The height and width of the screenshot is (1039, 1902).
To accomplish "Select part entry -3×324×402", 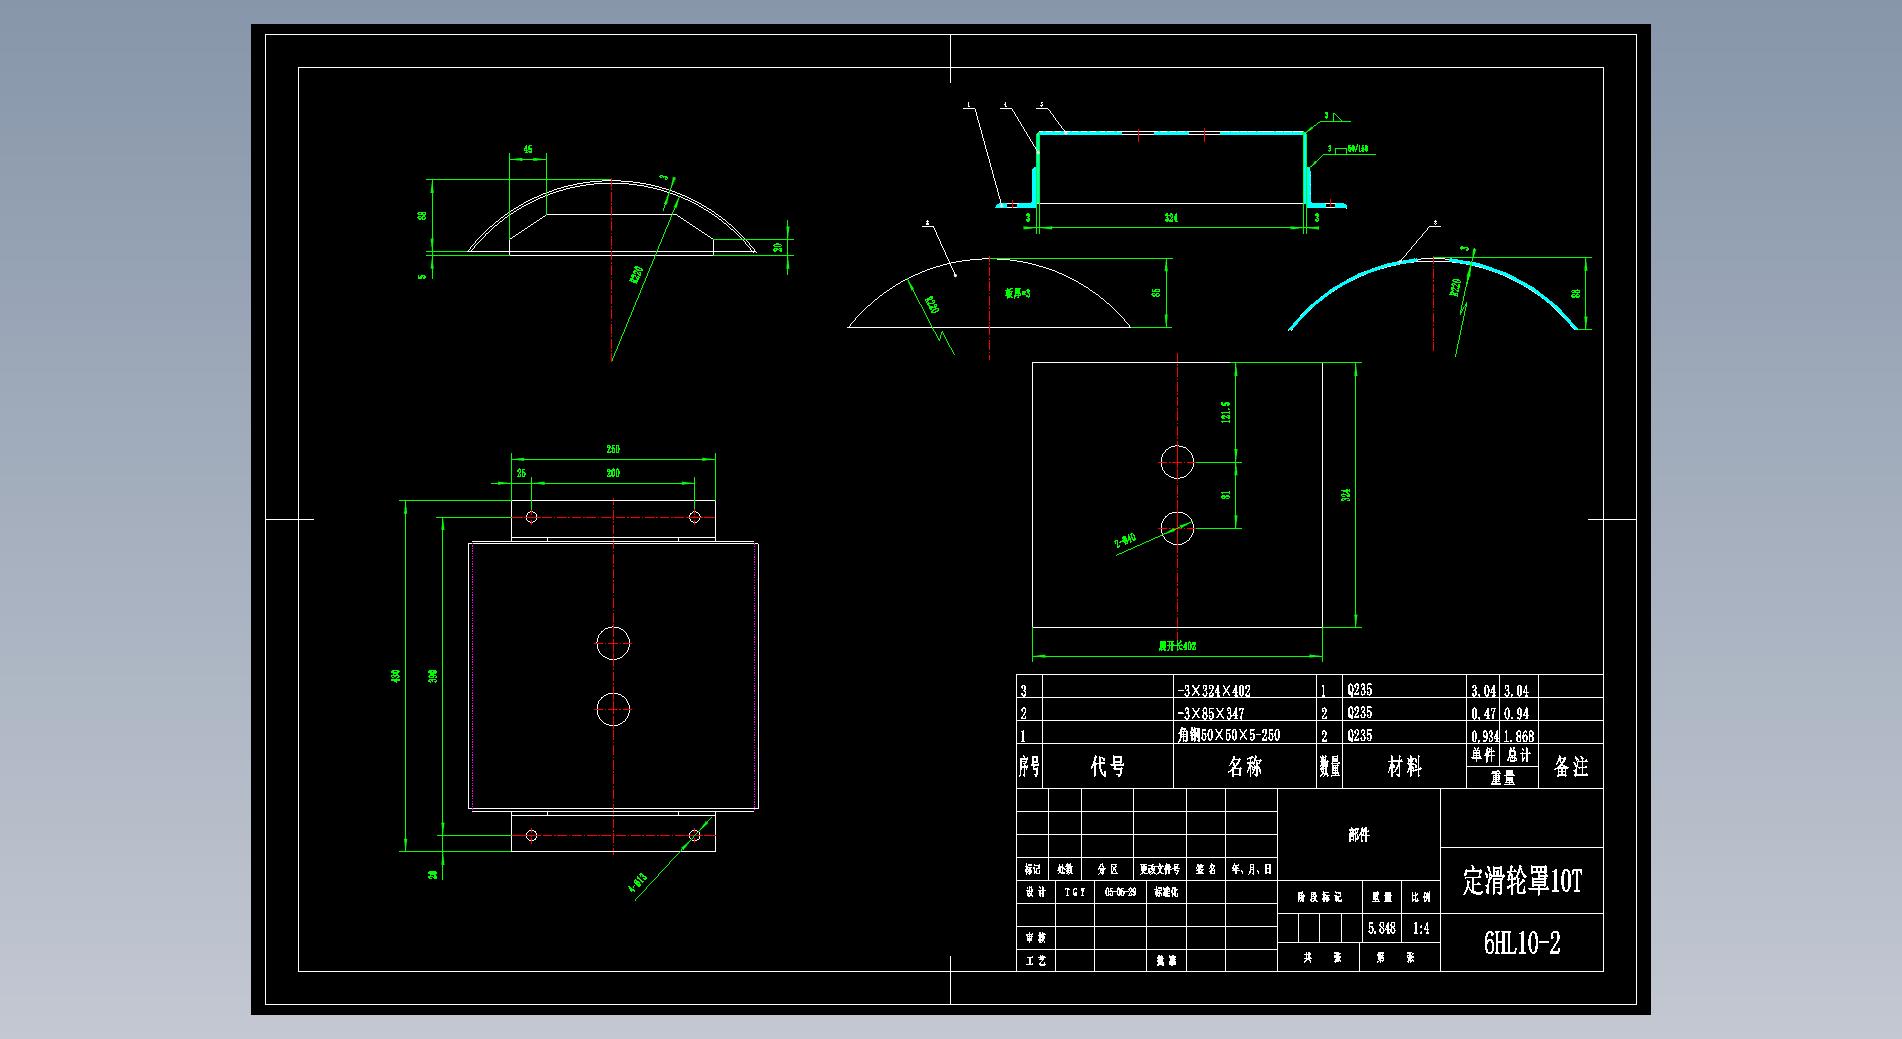I will click(x=1213, y=690).
